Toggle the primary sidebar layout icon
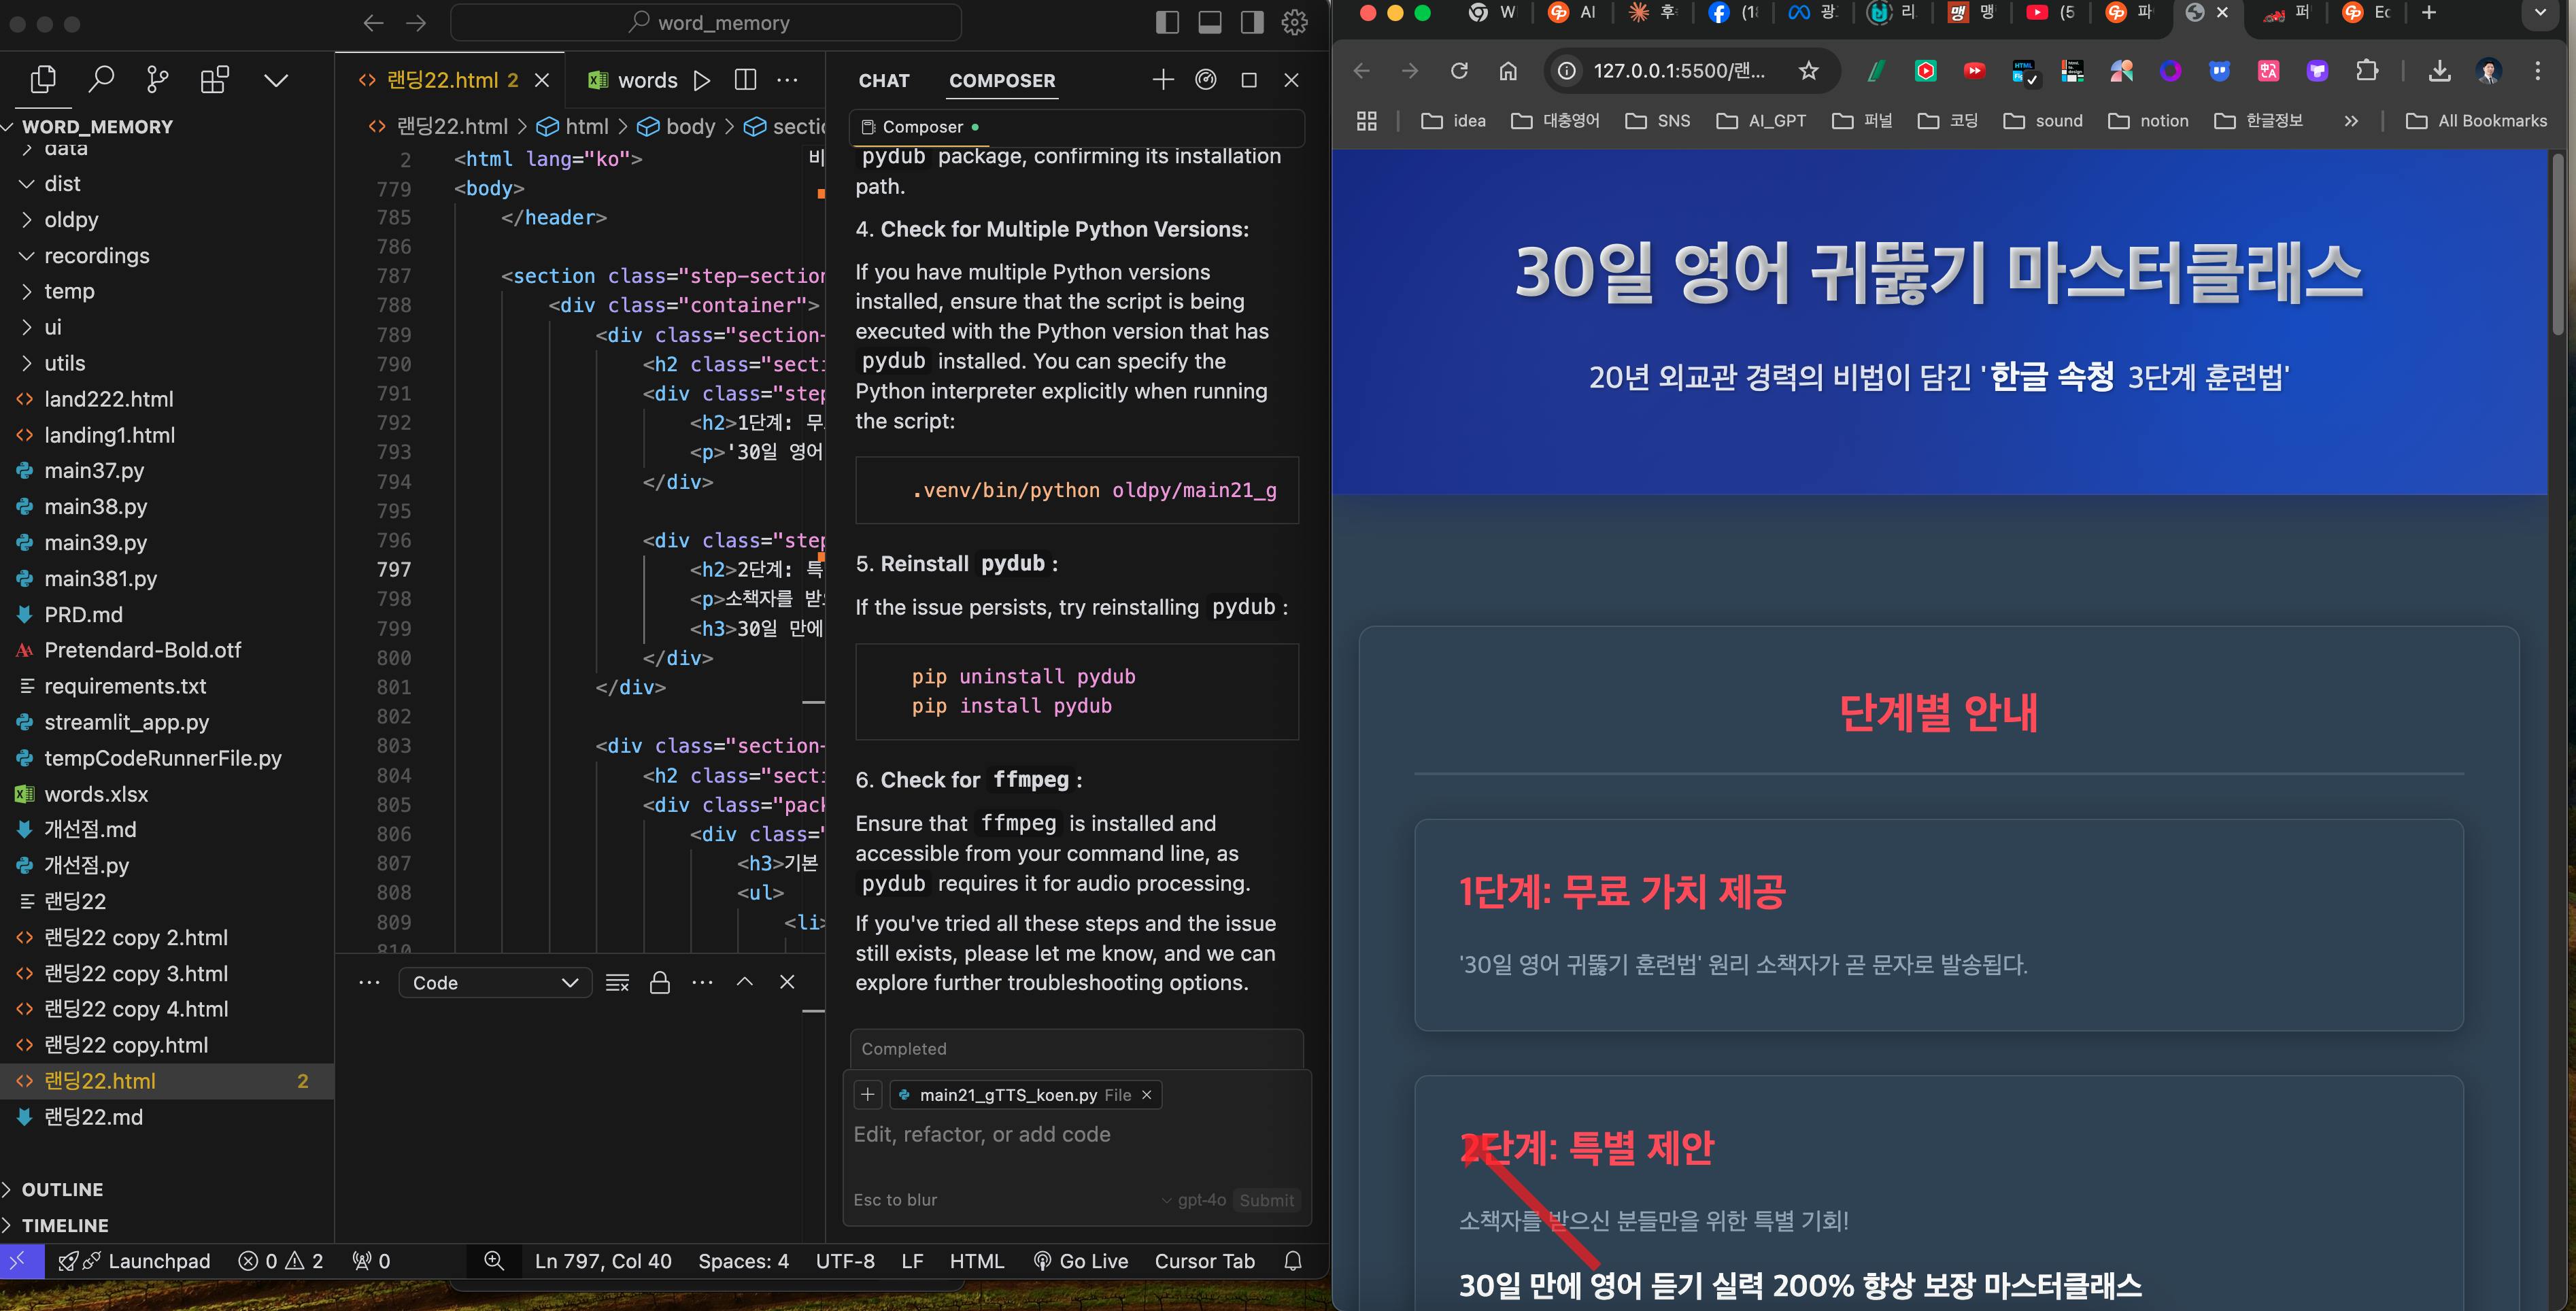Screen dimensions: 2576x1311 (1167, 22)
